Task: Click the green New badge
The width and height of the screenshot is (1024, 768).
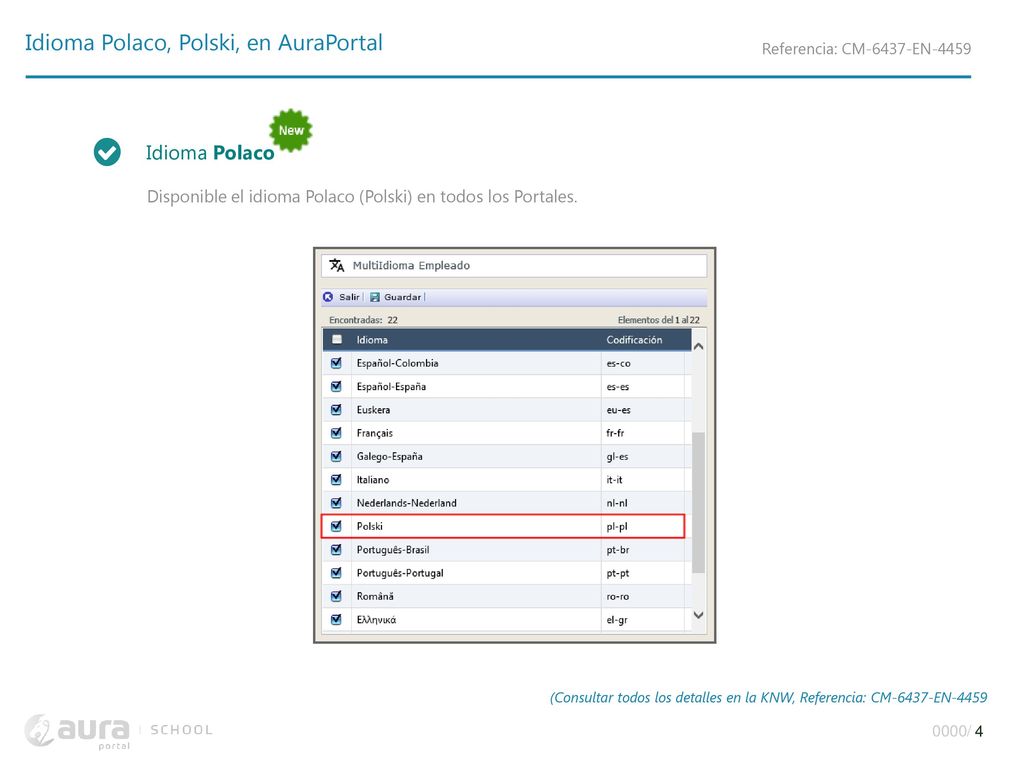Action: point(291,130)
